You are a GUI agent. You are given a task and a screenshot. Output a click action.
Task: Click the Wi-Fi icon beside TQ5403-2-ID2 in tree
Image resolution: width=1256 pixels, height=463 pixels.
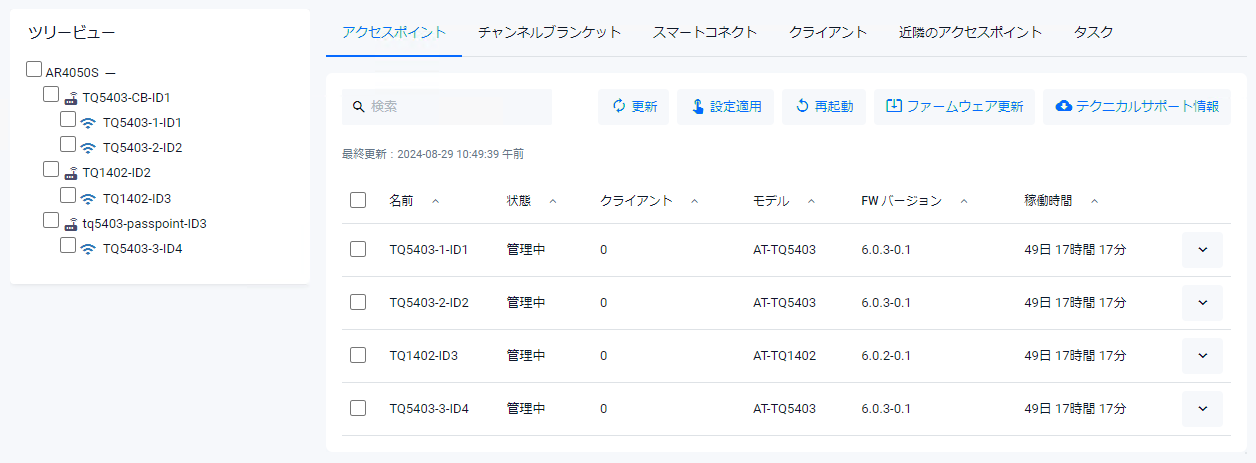(88, 148)
